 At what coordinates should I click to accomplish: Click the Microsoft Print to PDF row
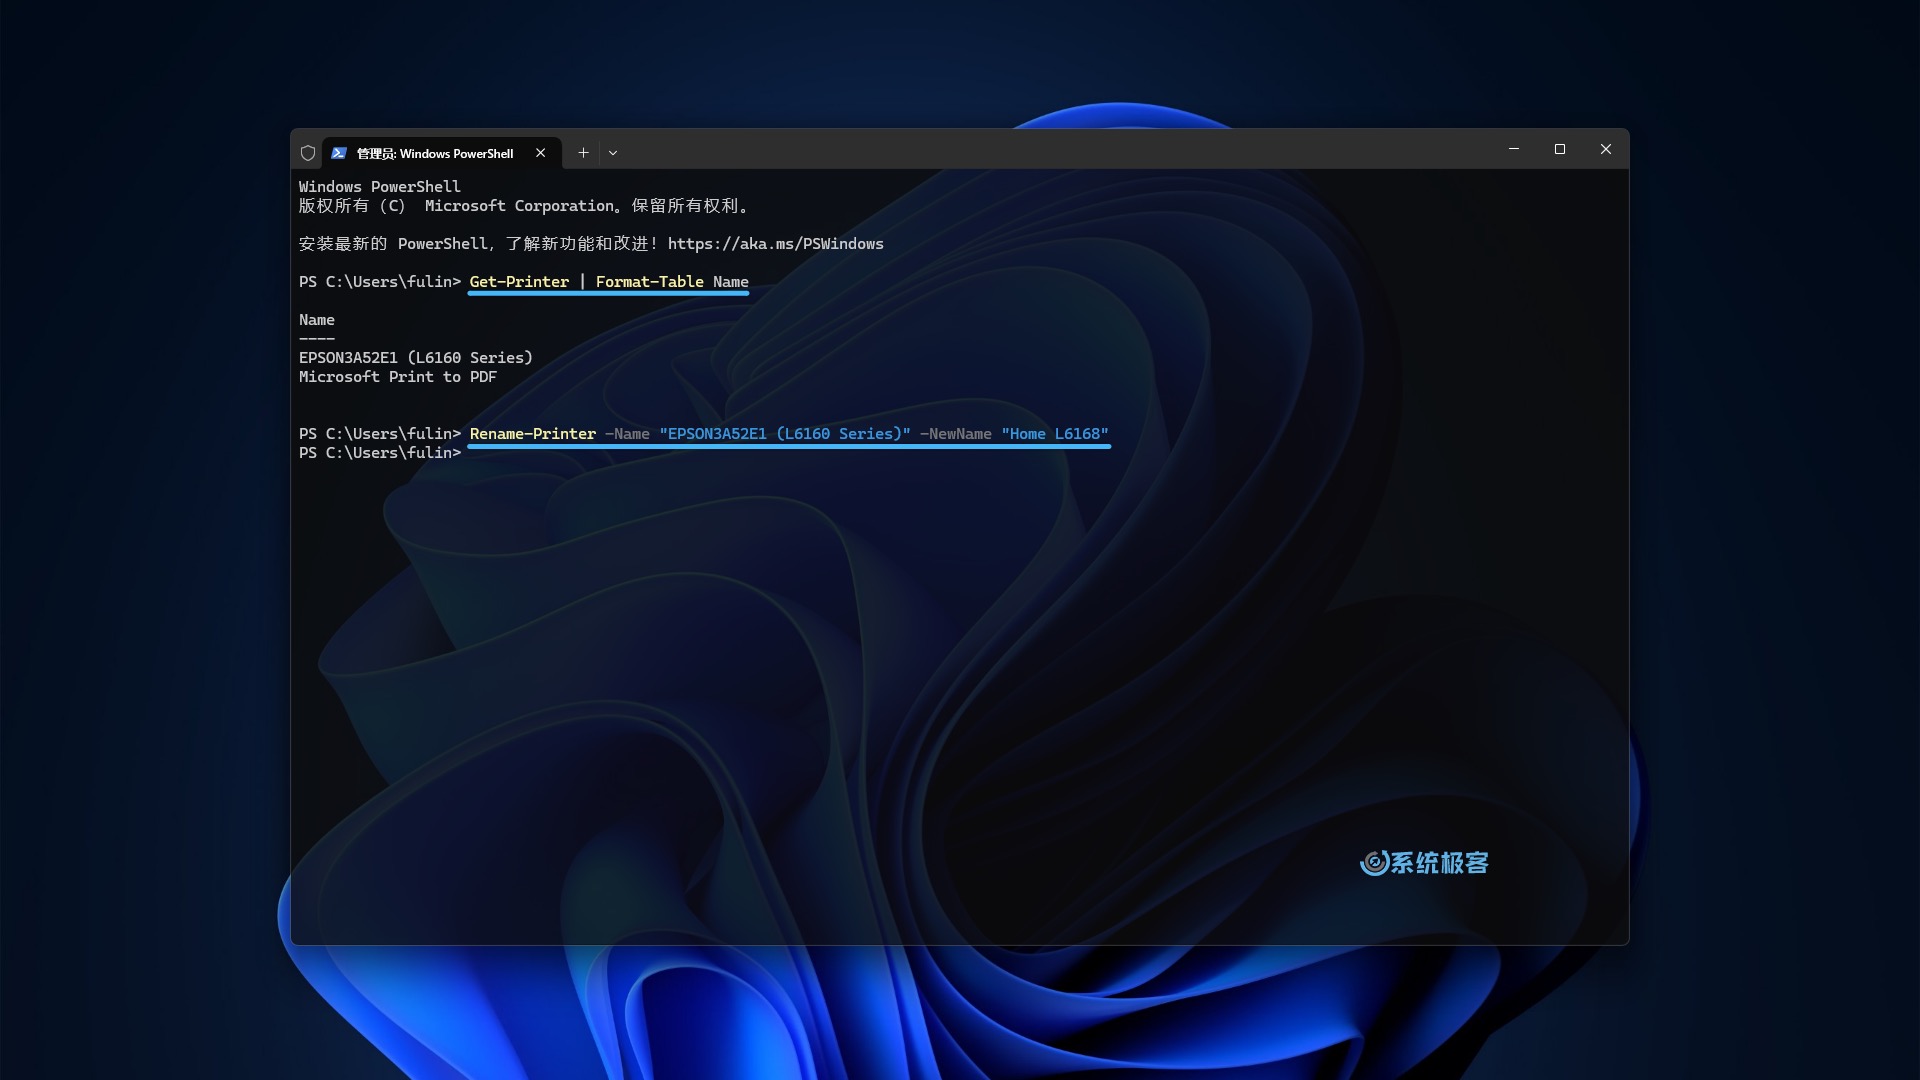pyautogui.click(x=398, y=377)
